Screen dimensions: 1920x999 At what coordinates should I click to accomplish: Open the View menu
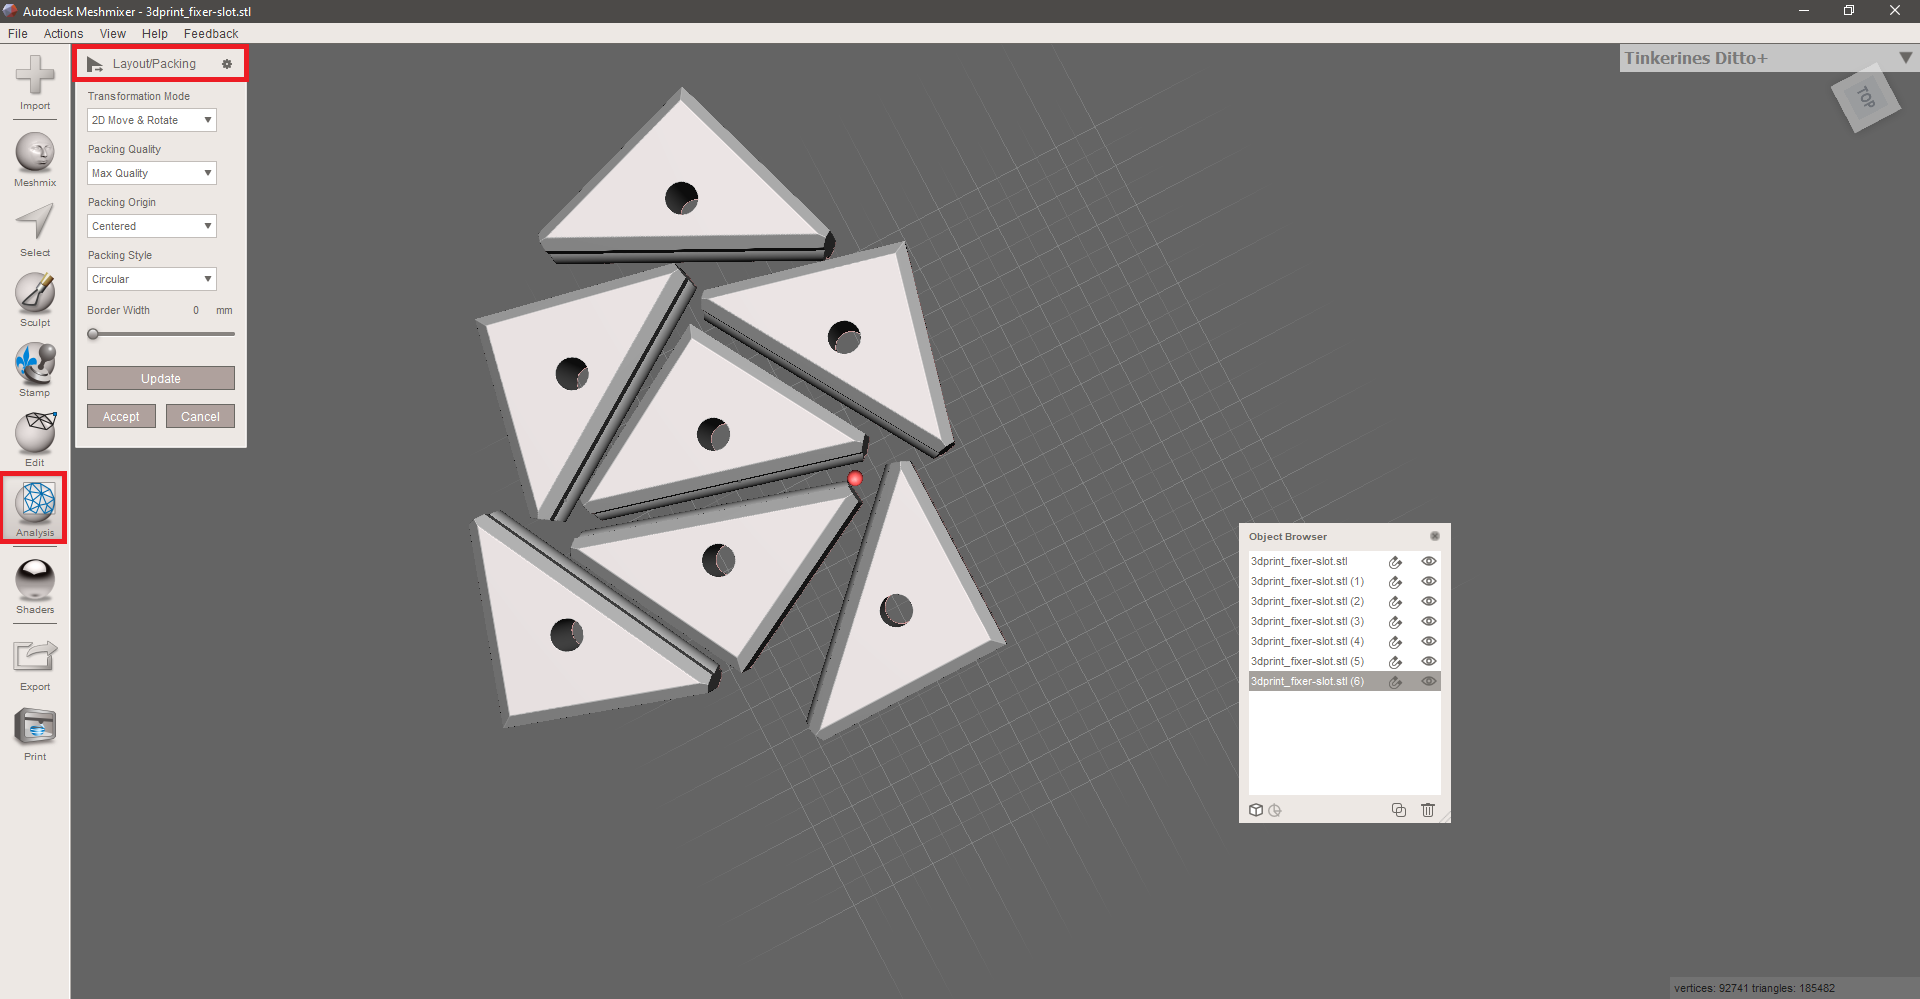[112, 33]
